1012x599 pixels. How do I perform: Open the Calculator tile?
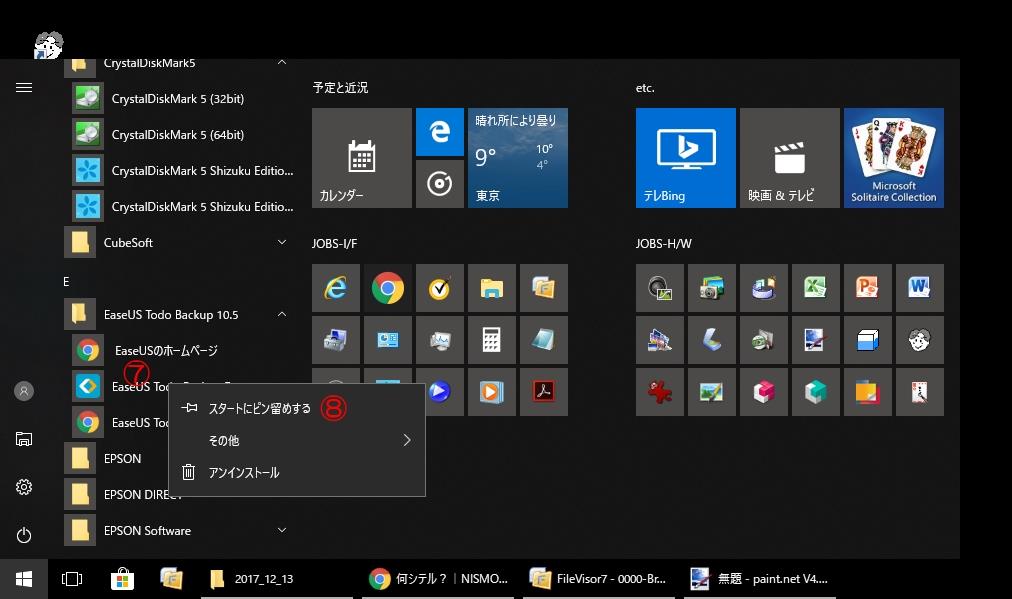(492, 340)
